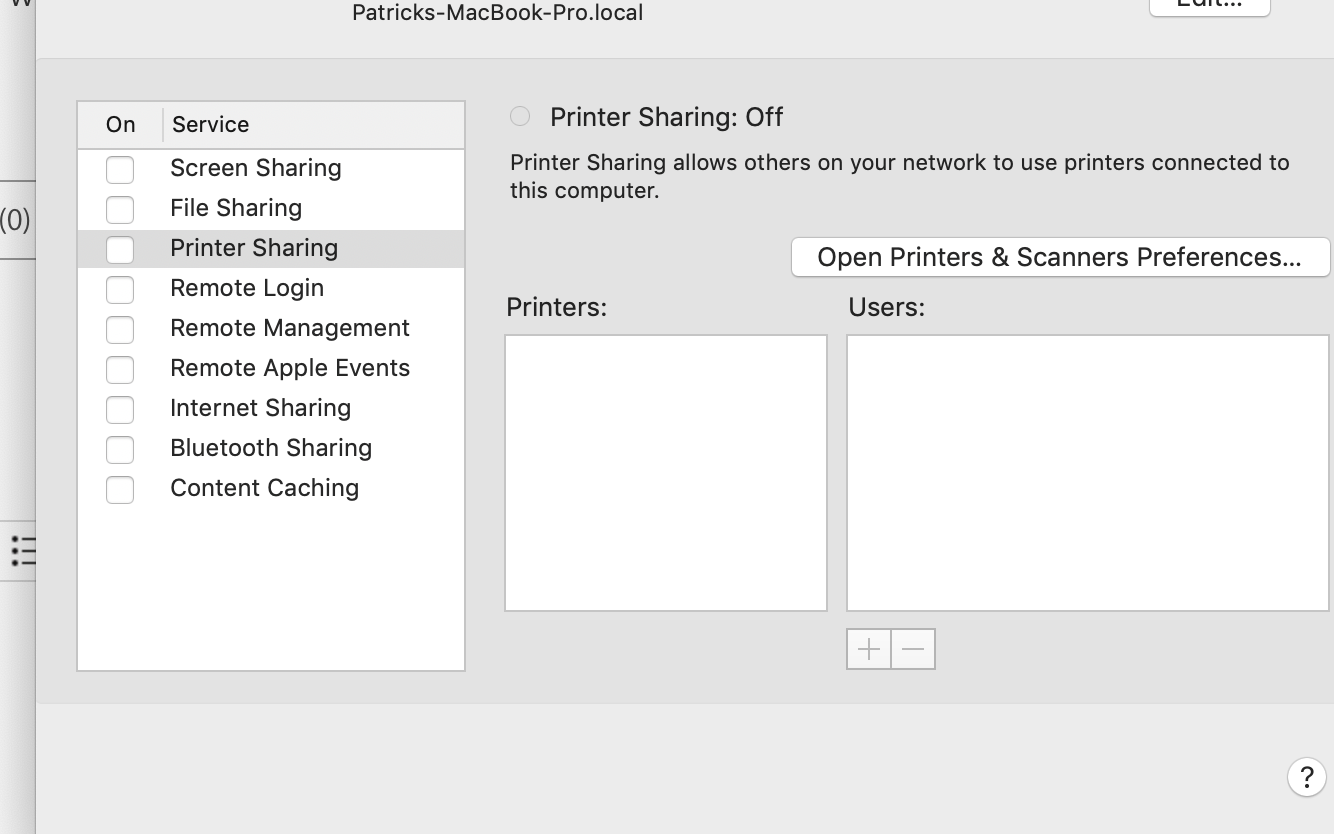The width and height of the screenshot is (1334, 834).
Task: Click the partially visible Edit button
Action: (1209, 6)
